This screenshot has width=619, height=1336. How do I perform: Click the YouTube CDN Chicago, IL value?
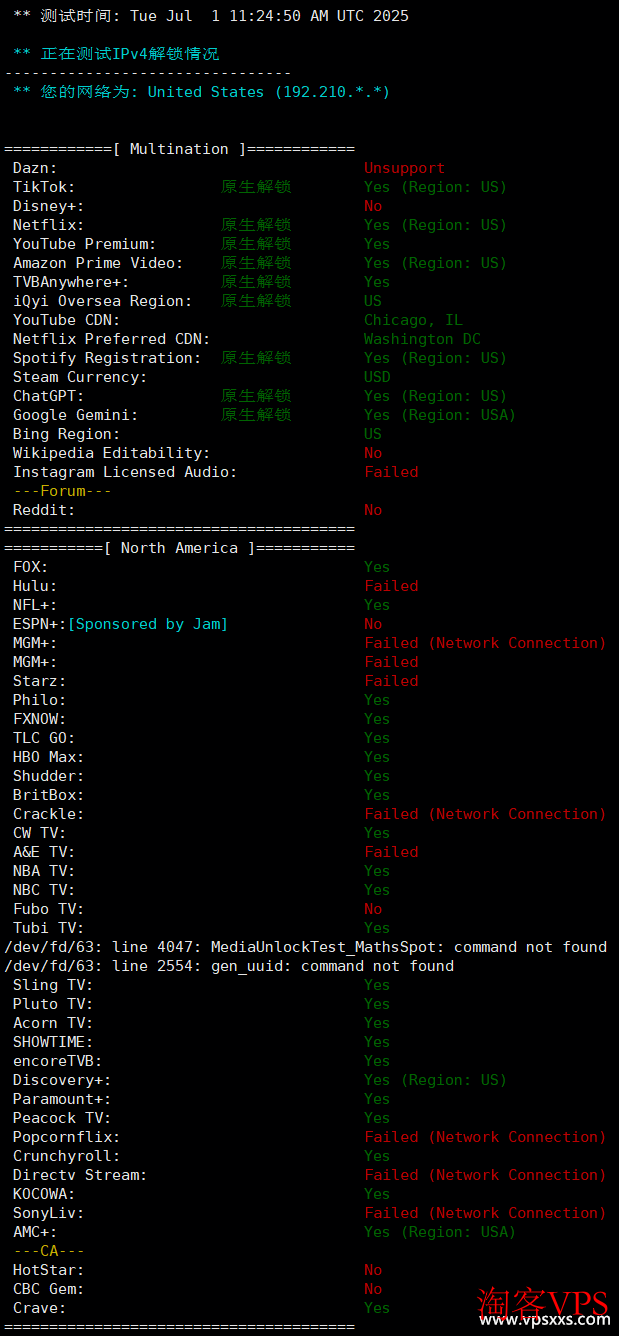pyautogui.click(x=413, y=320)
